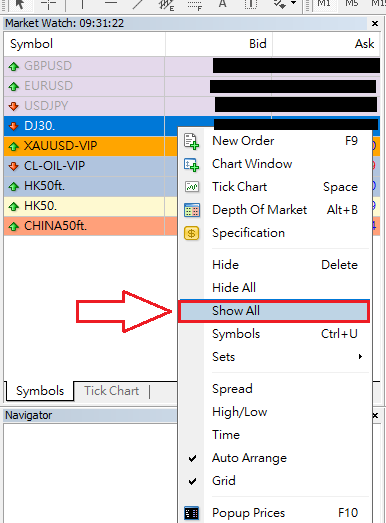Click the Popup Prices icon

point(191,513)
